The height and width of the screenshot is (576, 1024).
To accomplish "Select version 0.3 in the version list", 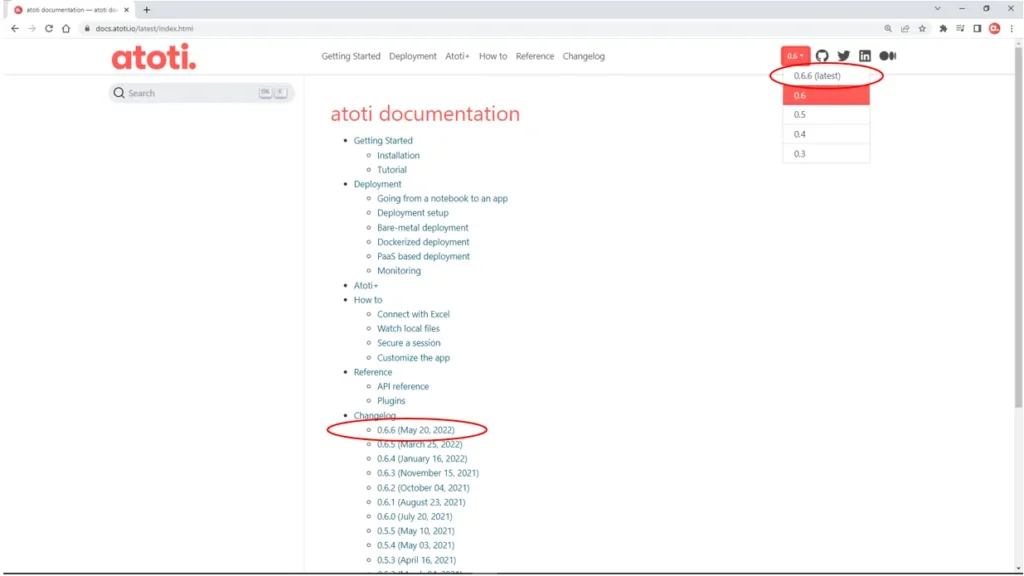I will coord(826,153).
